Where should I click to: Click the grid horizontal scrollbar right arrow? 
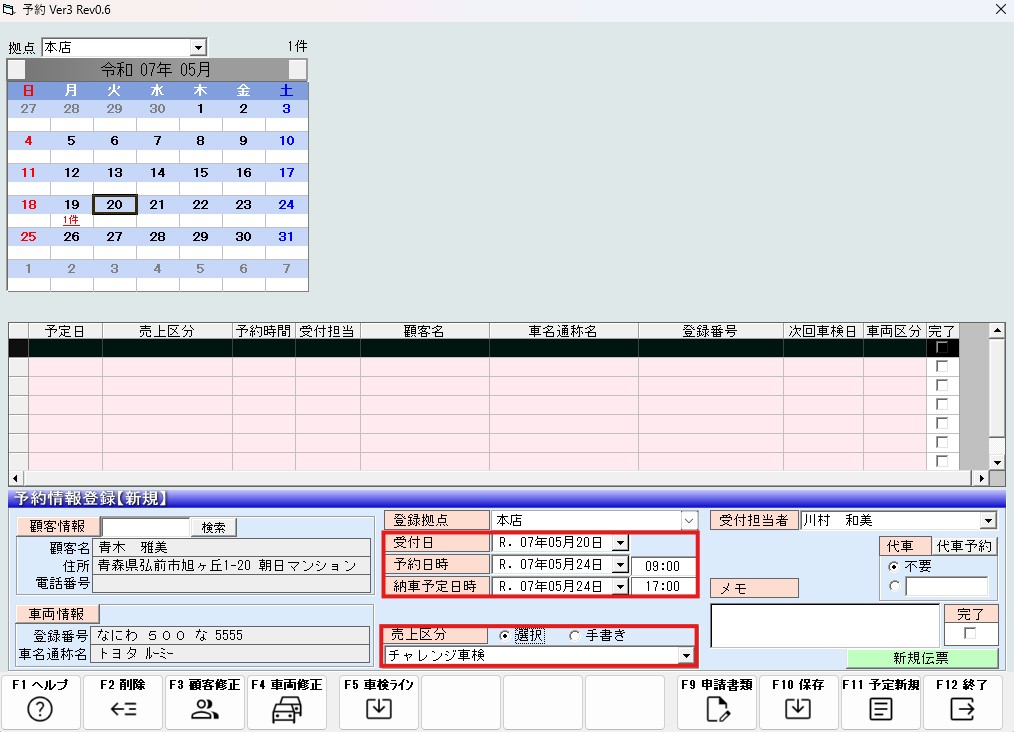tap(982, 479)
